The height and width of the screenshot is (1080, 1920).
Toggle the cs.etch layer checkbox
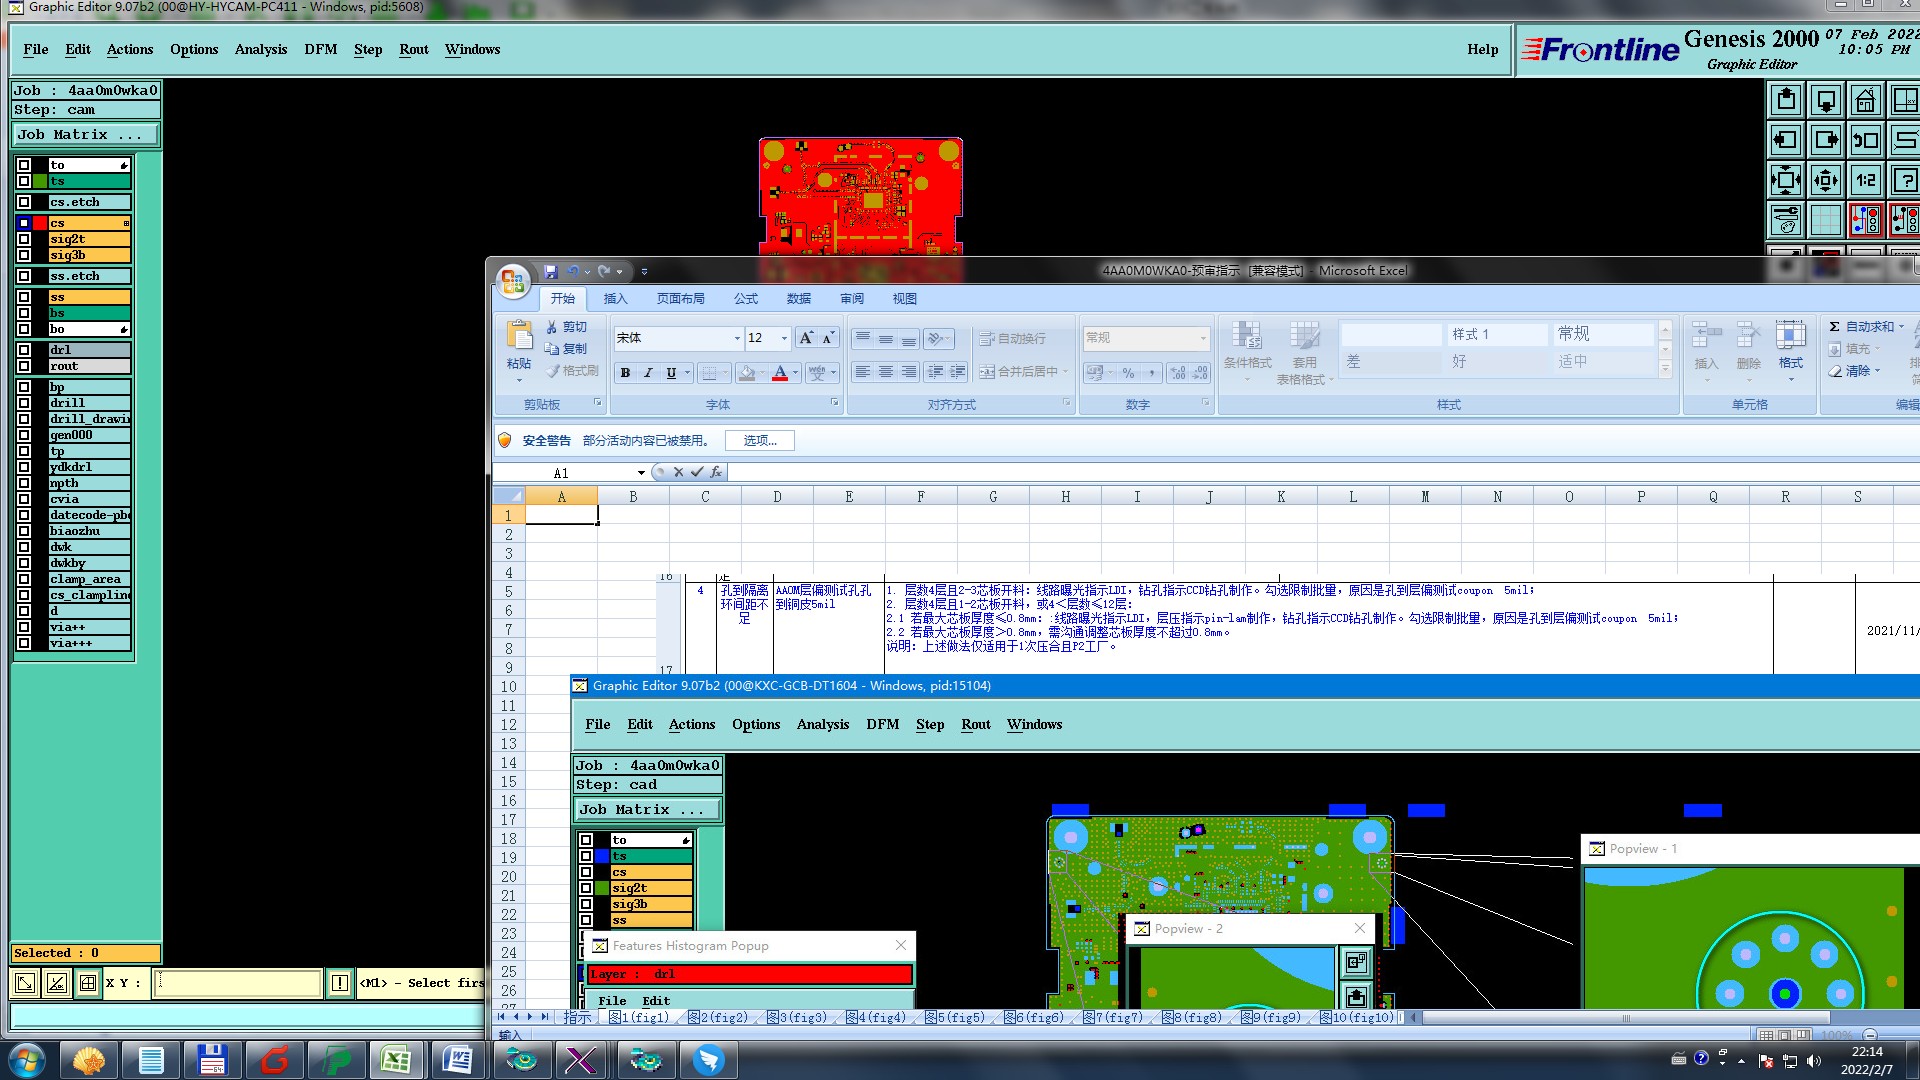click(24, 202)
